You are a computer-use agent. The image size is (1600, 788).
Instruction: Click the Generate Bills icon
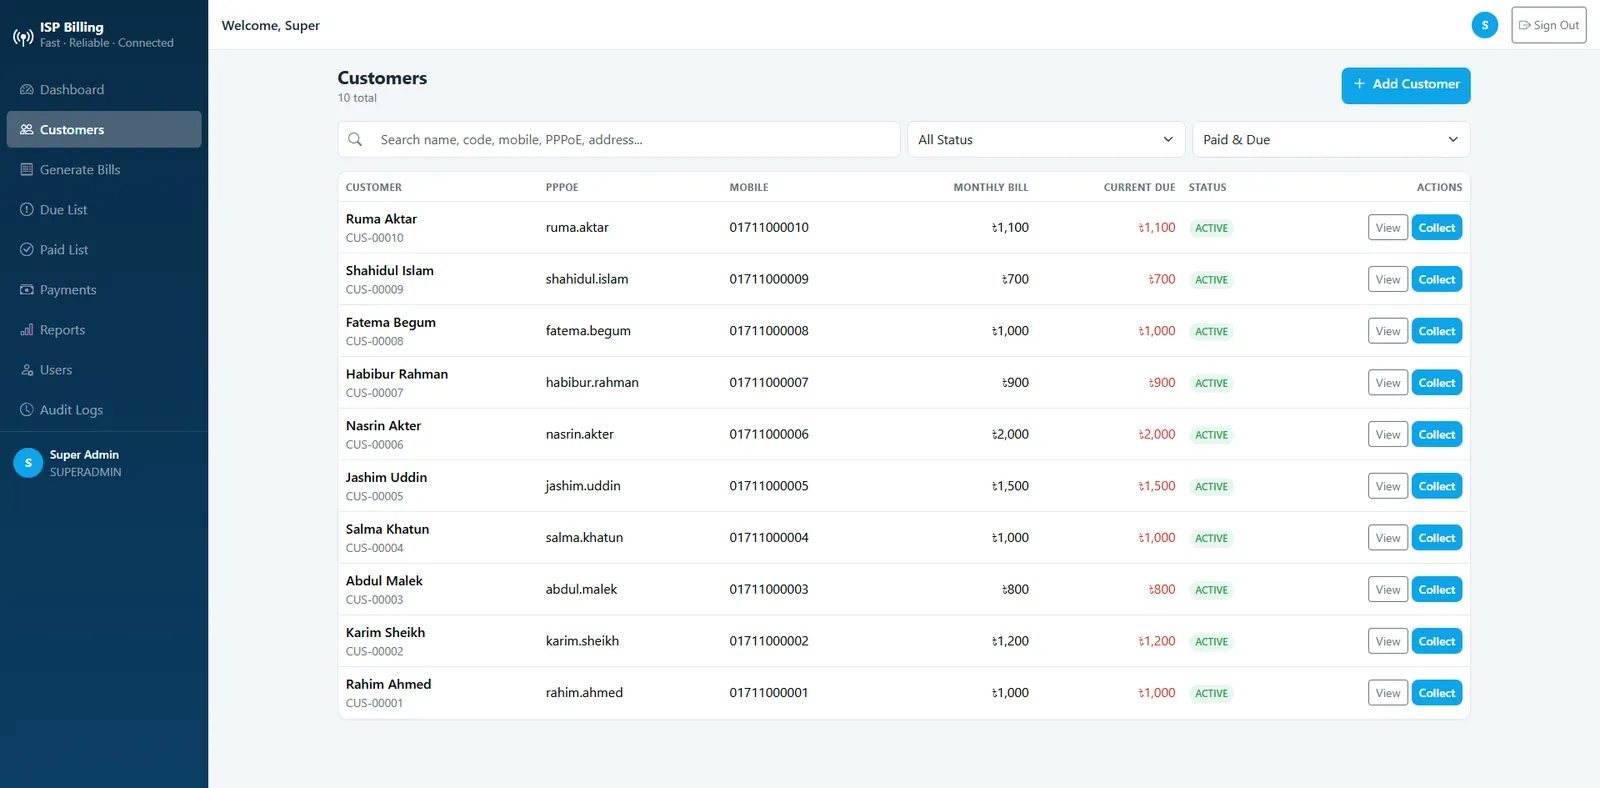(27, 170)
